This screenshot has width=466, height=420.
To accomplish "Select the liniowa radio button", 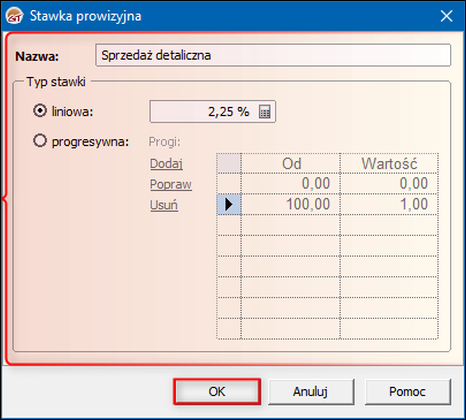I will [40, 111].
